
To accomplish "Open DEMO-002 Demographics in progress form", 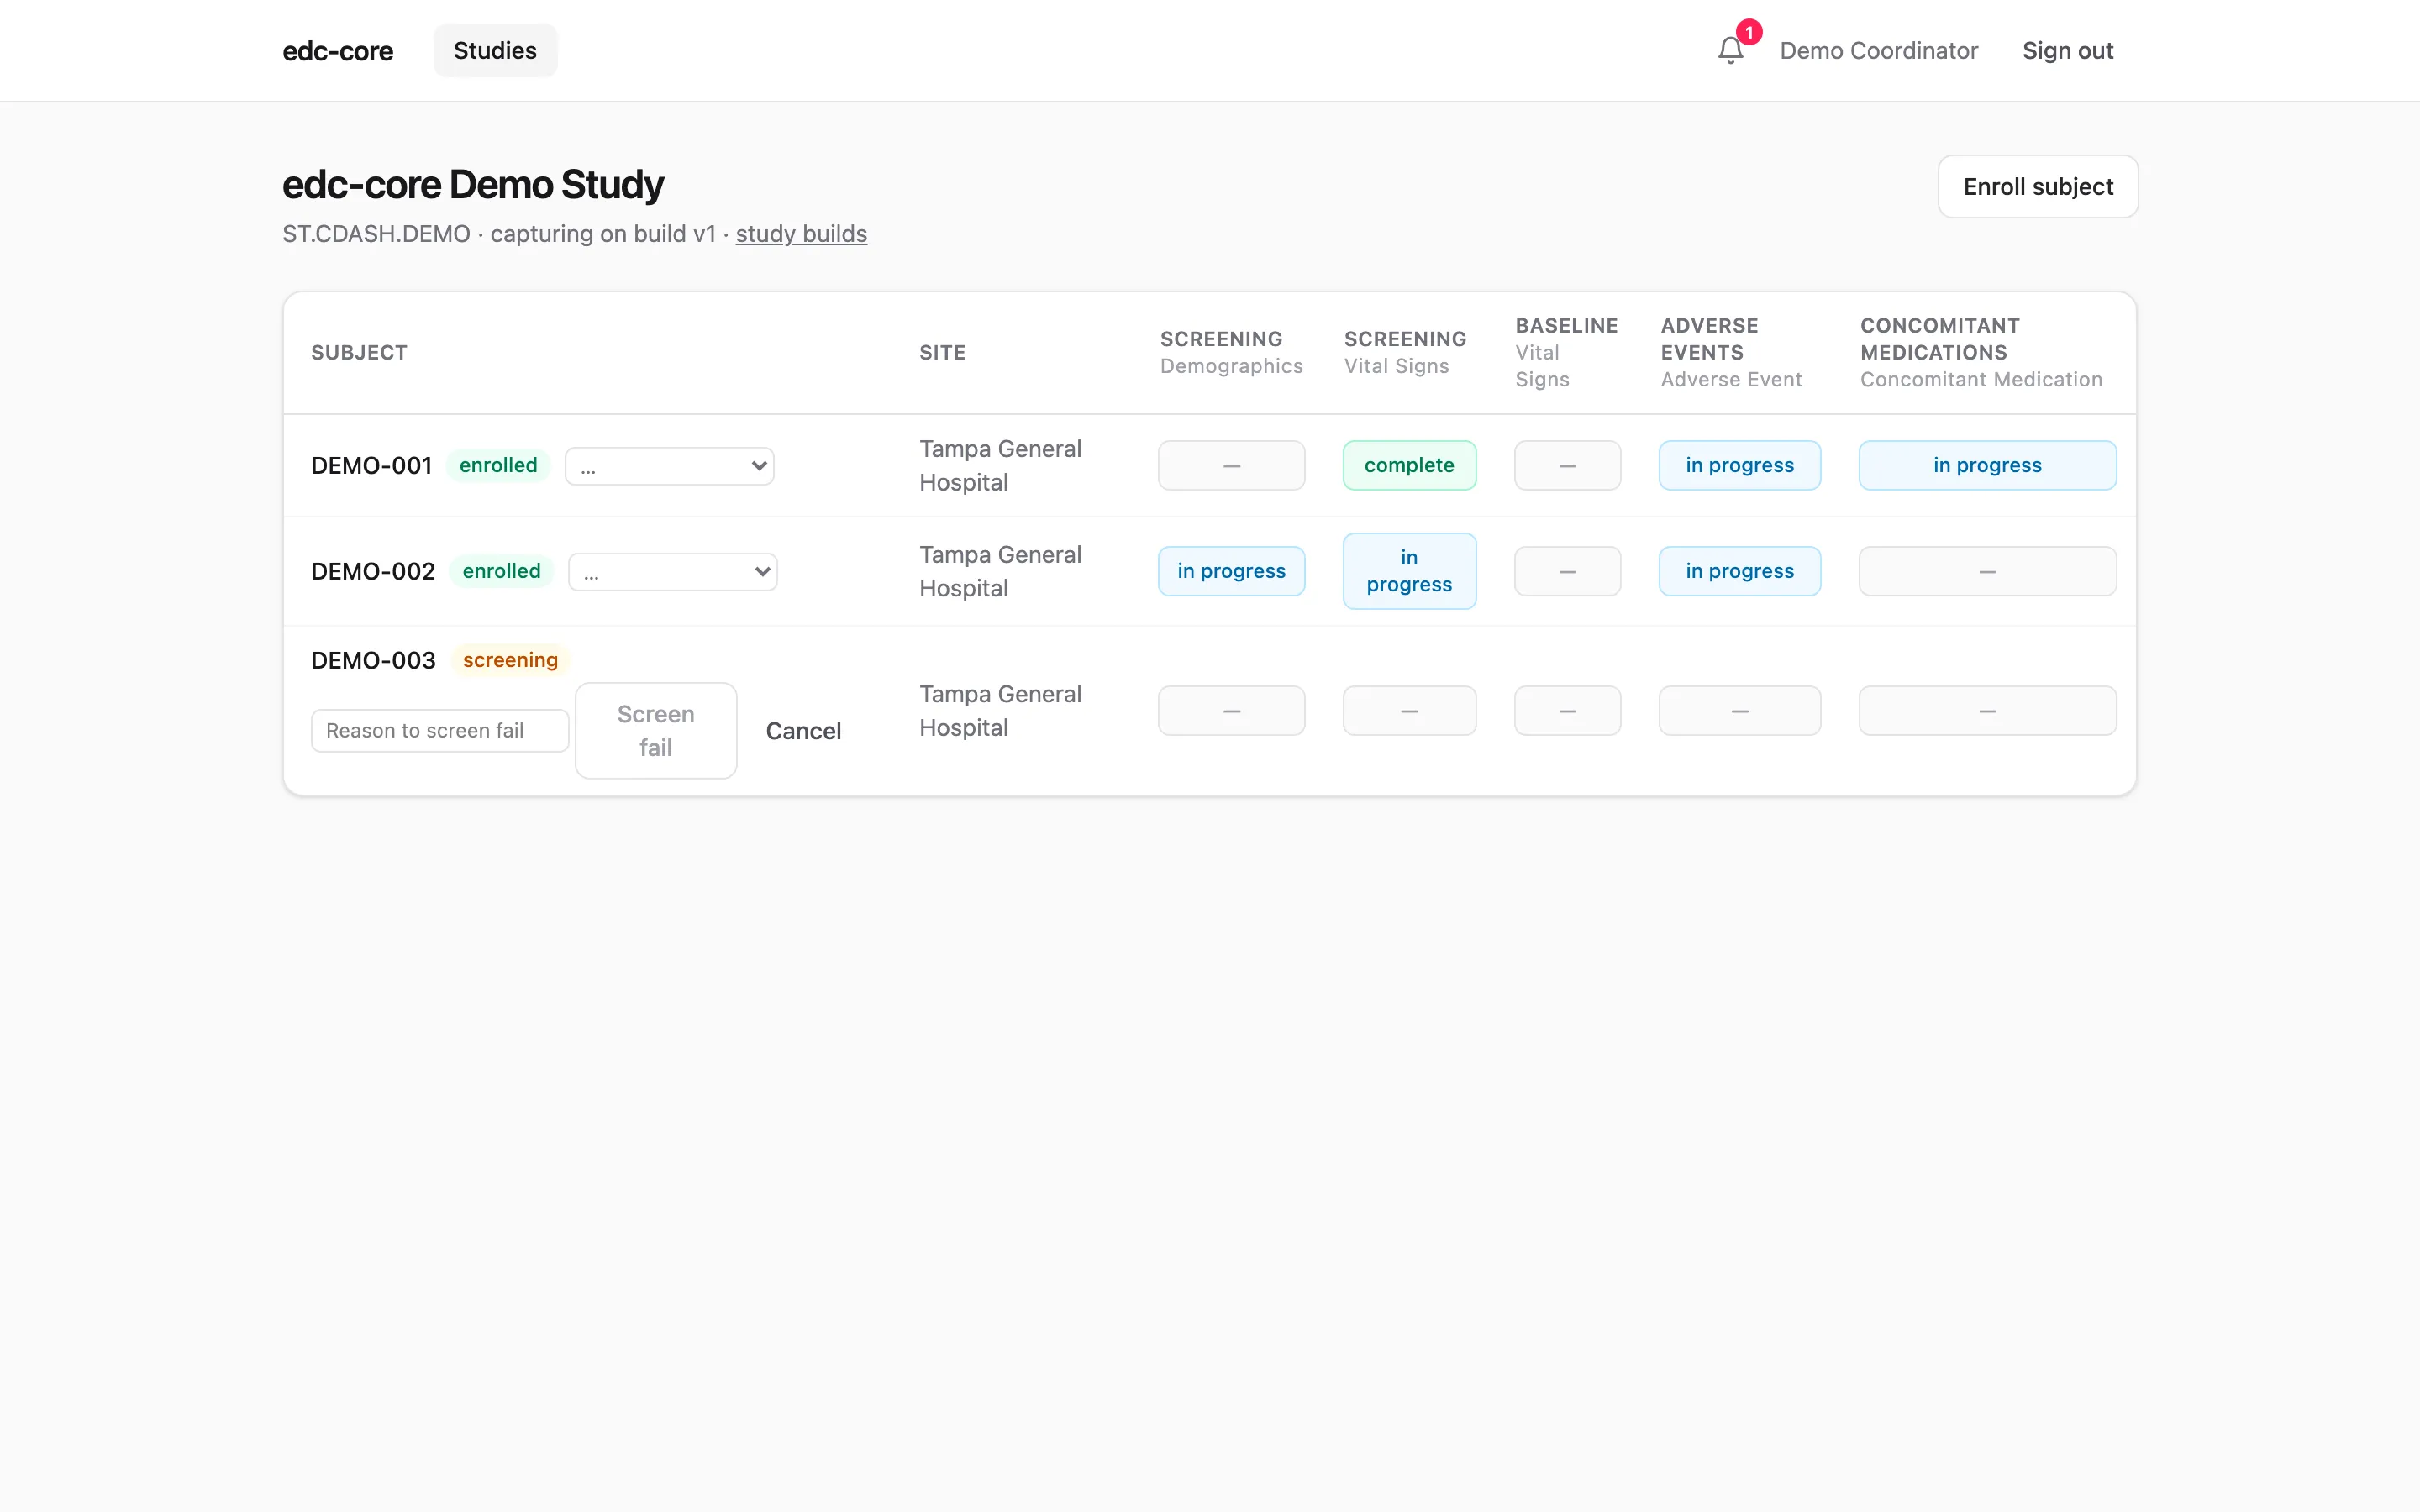I will coord(1231,572).
